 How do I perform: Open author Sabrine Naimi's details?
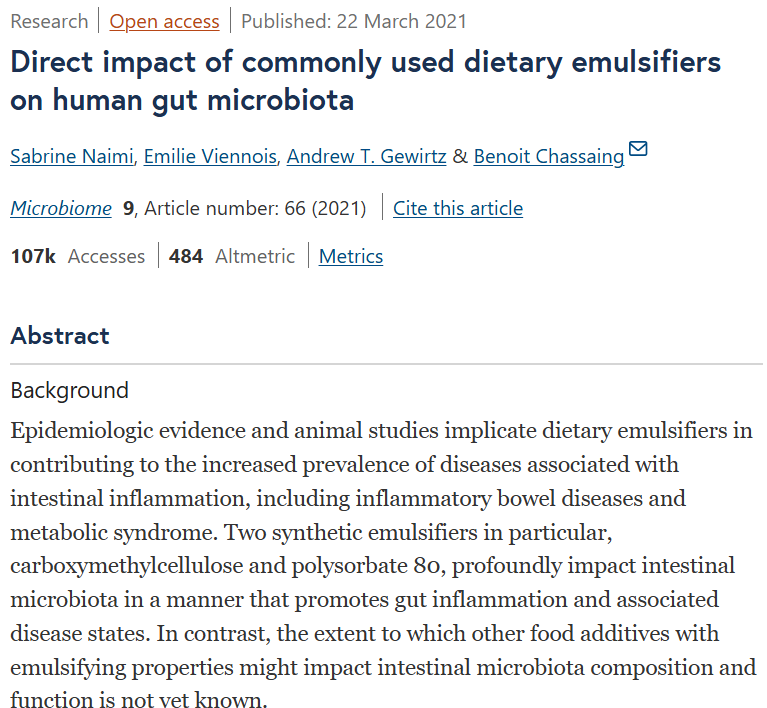click(72, 157)
